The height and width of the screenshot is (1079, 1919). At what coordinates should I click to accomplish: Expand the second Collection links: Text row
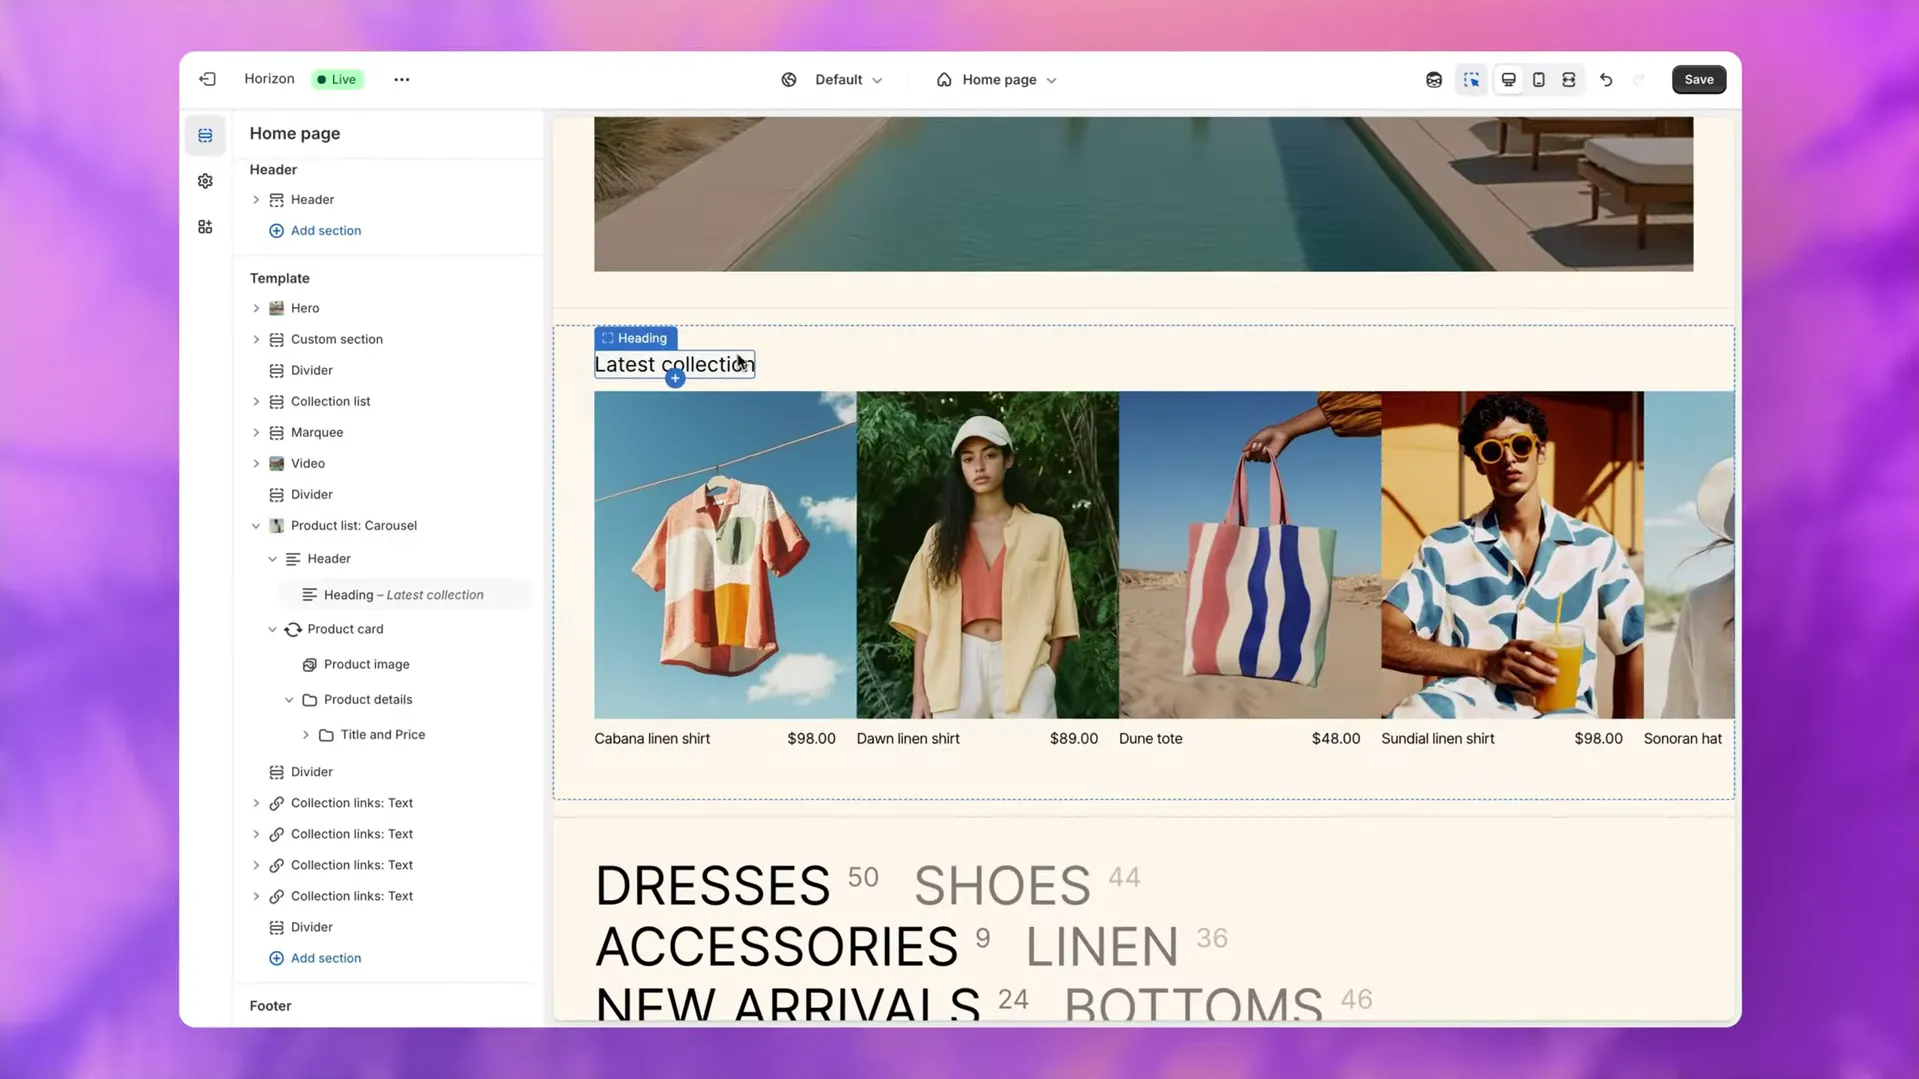click(x=256, y=833)
